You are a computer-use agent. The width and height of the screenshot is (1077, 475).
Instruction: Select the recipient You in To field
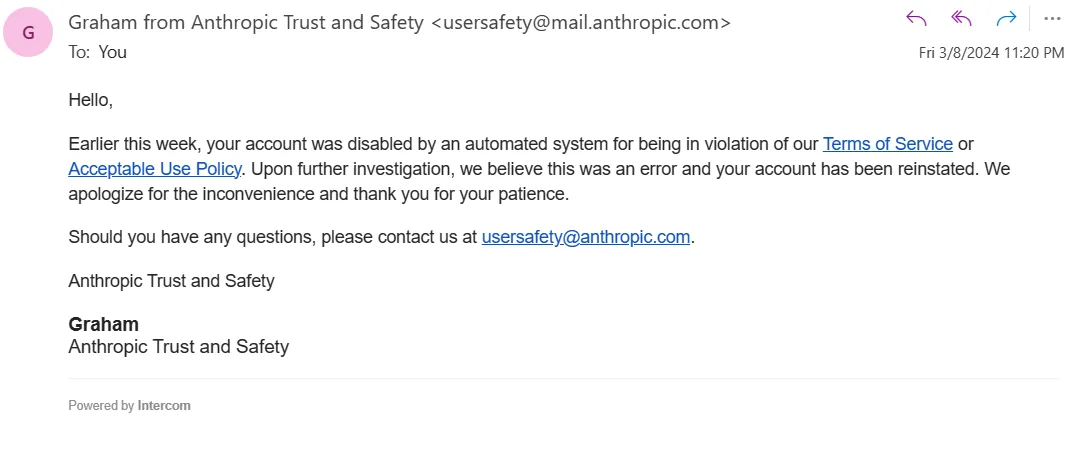tap(113, 52)
